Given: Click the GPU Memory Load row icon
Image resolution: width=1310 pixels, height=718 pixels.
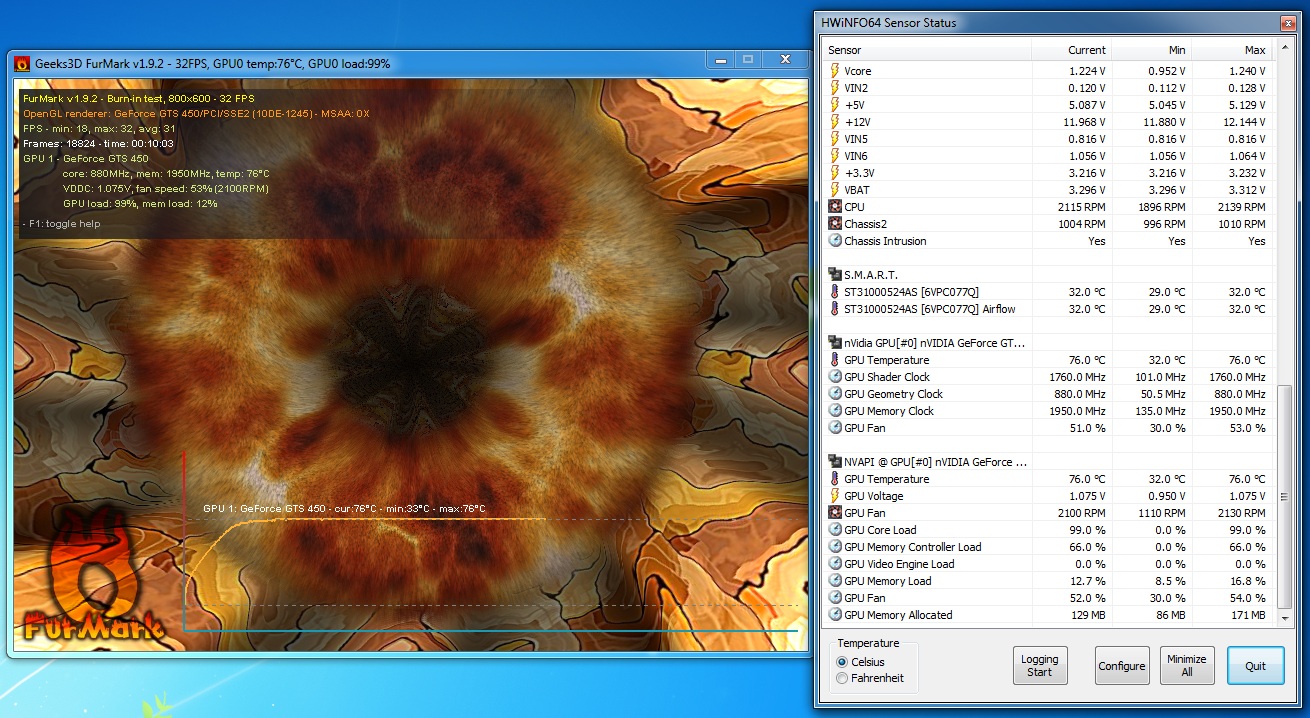Looking at the screenshot, I should (x=835, y=581).
